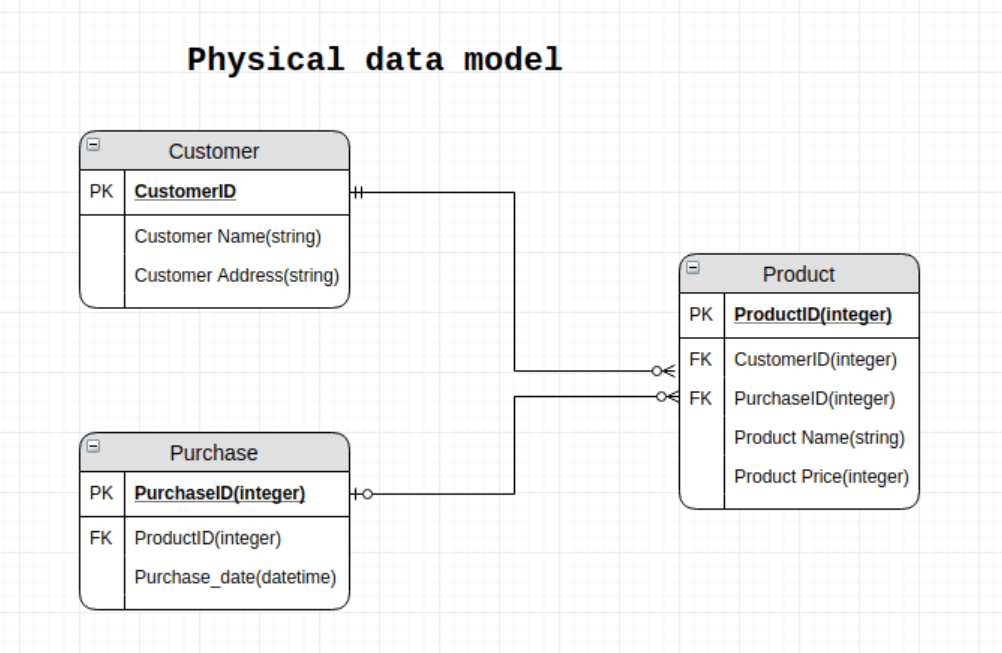Image resolution: width=1002 pixels, height=653 pixels.
Task: Click the lower crow's foot marker at Product
Action: 668,397
